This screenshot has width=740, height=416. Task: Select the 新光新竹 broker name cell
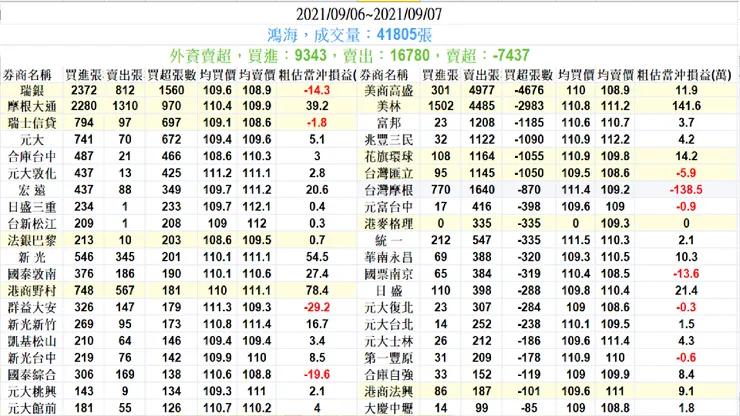[x=32, y=324]
